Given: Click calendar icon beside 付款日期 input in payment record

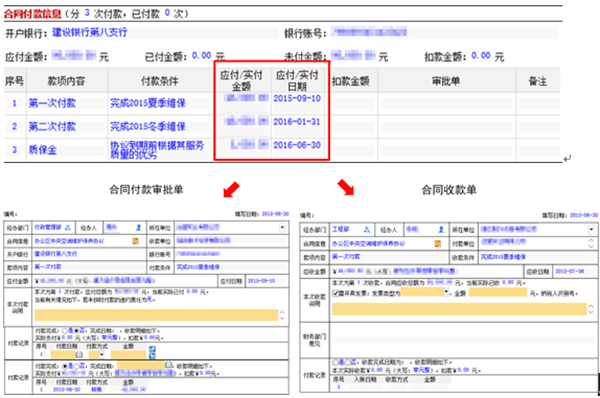Looking at the screenshot, I should click(79, 354).
